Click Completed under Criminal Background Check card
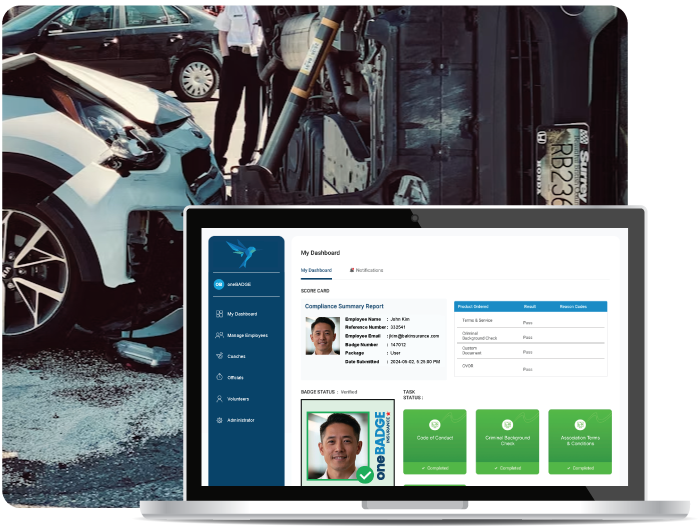Image resolution: width=700 pixels, height=530 pixels. coord(508,468)
